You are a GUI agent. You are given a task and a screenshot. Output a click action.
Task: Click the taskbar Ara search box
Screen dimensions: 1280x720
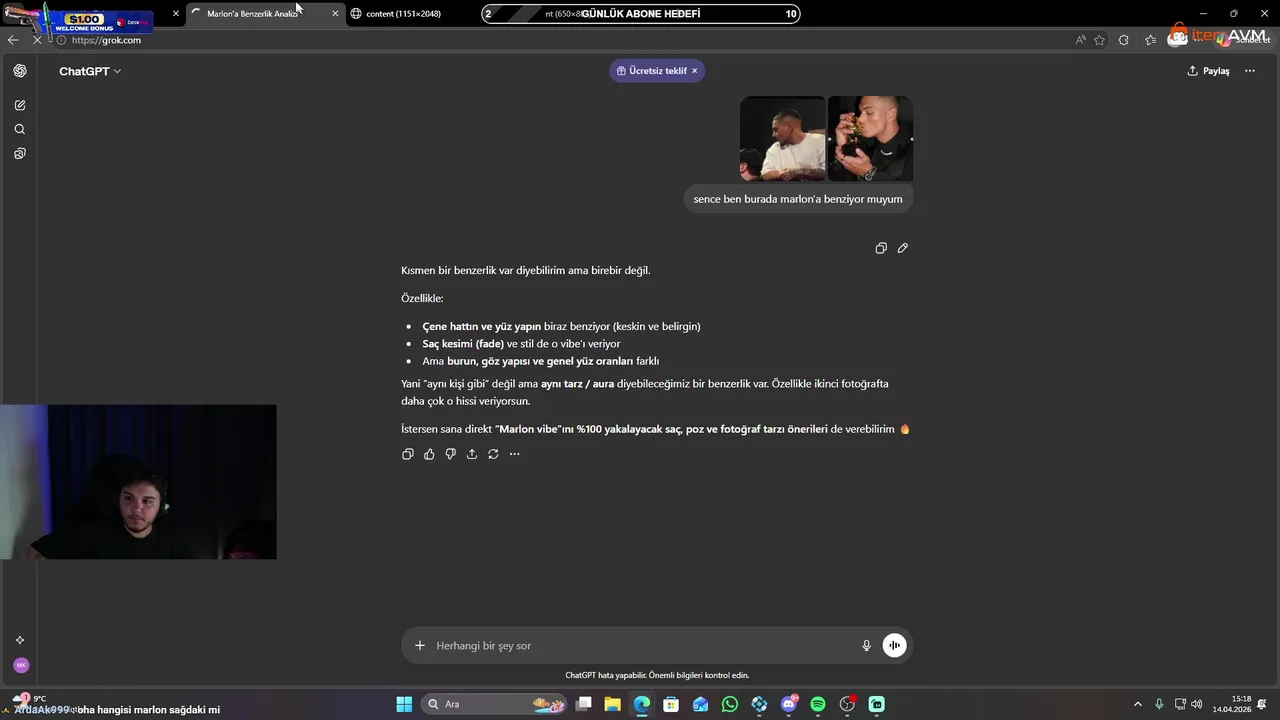click(x=495, y=704)
